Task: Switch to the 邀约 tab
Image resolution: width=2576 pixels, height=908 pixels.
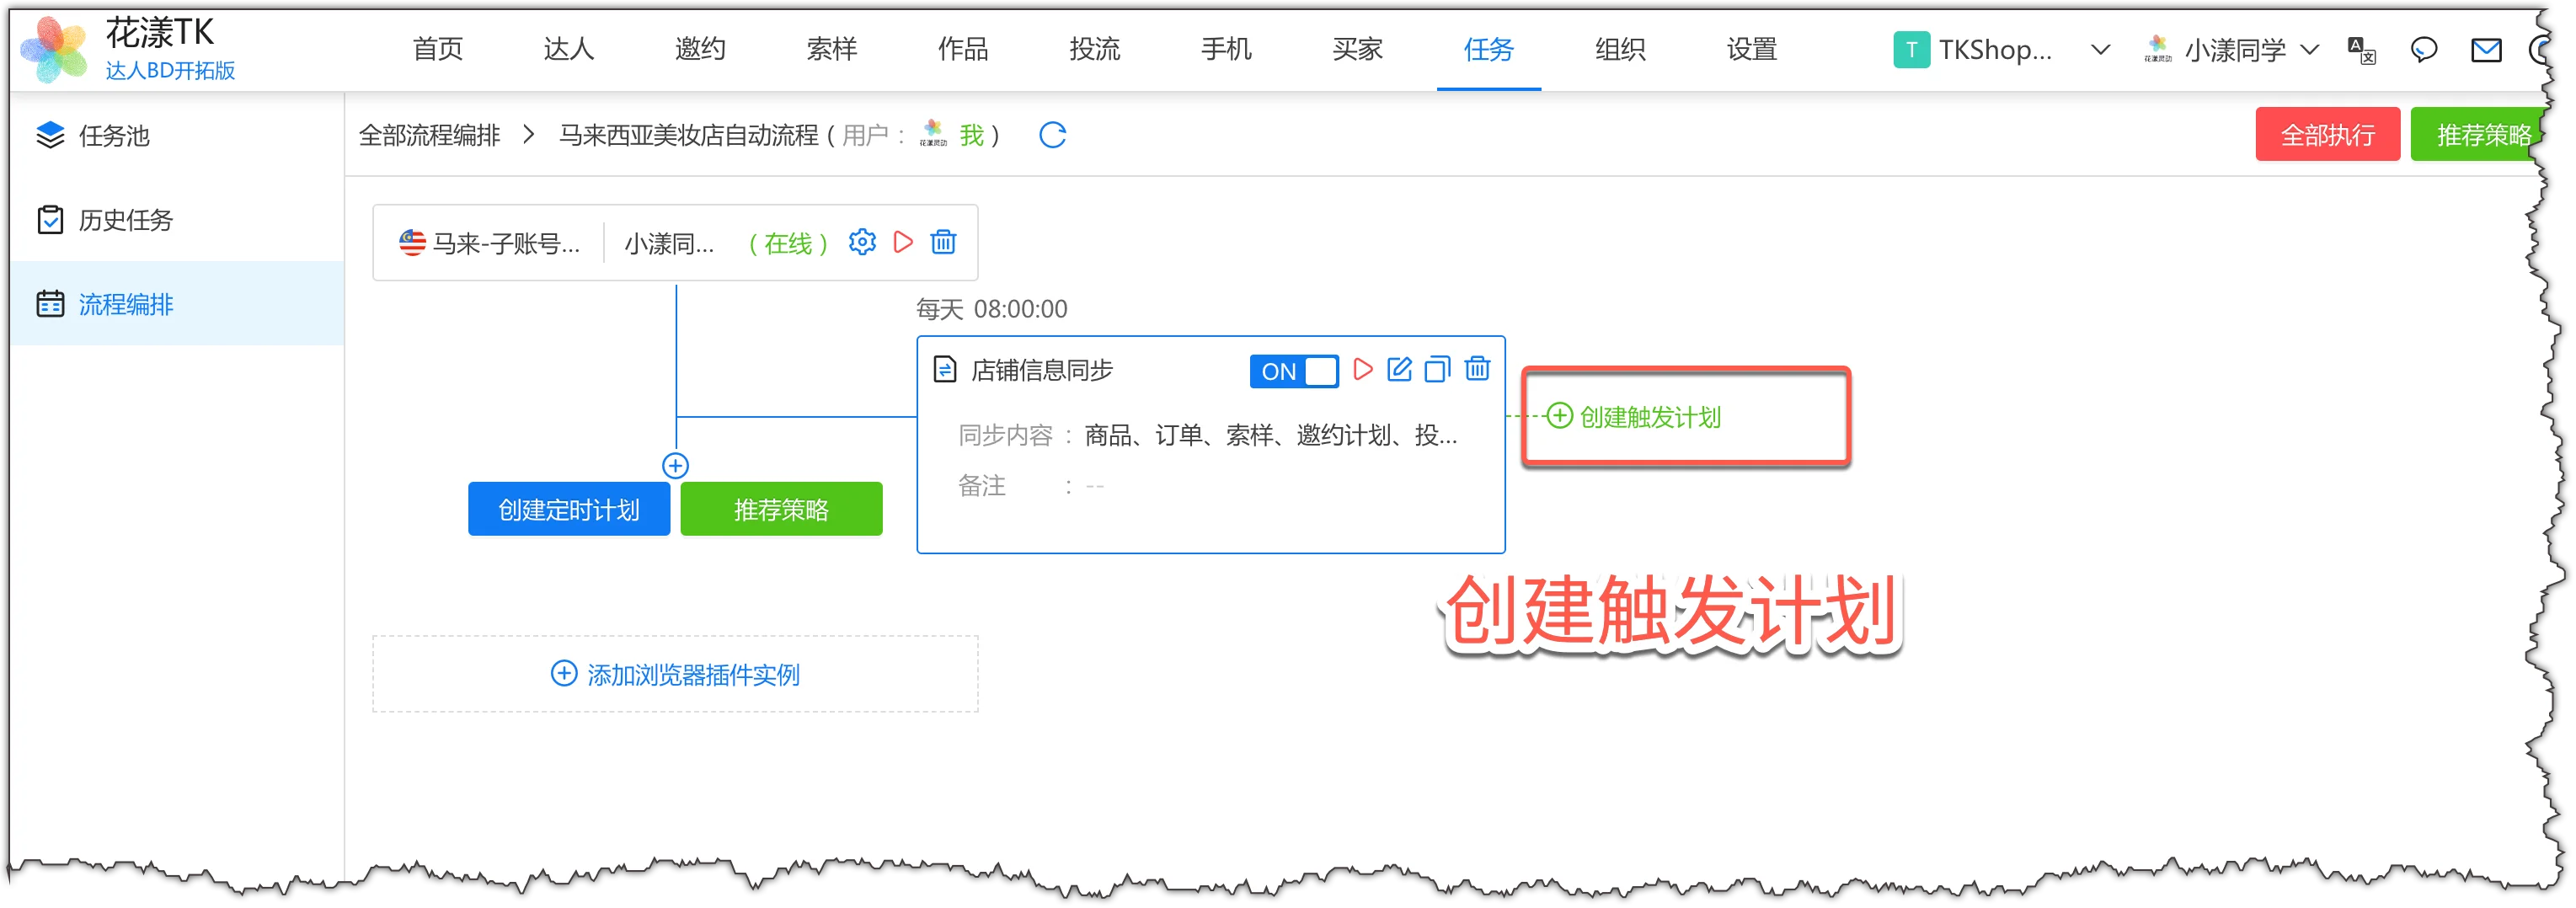Action: 700,49
